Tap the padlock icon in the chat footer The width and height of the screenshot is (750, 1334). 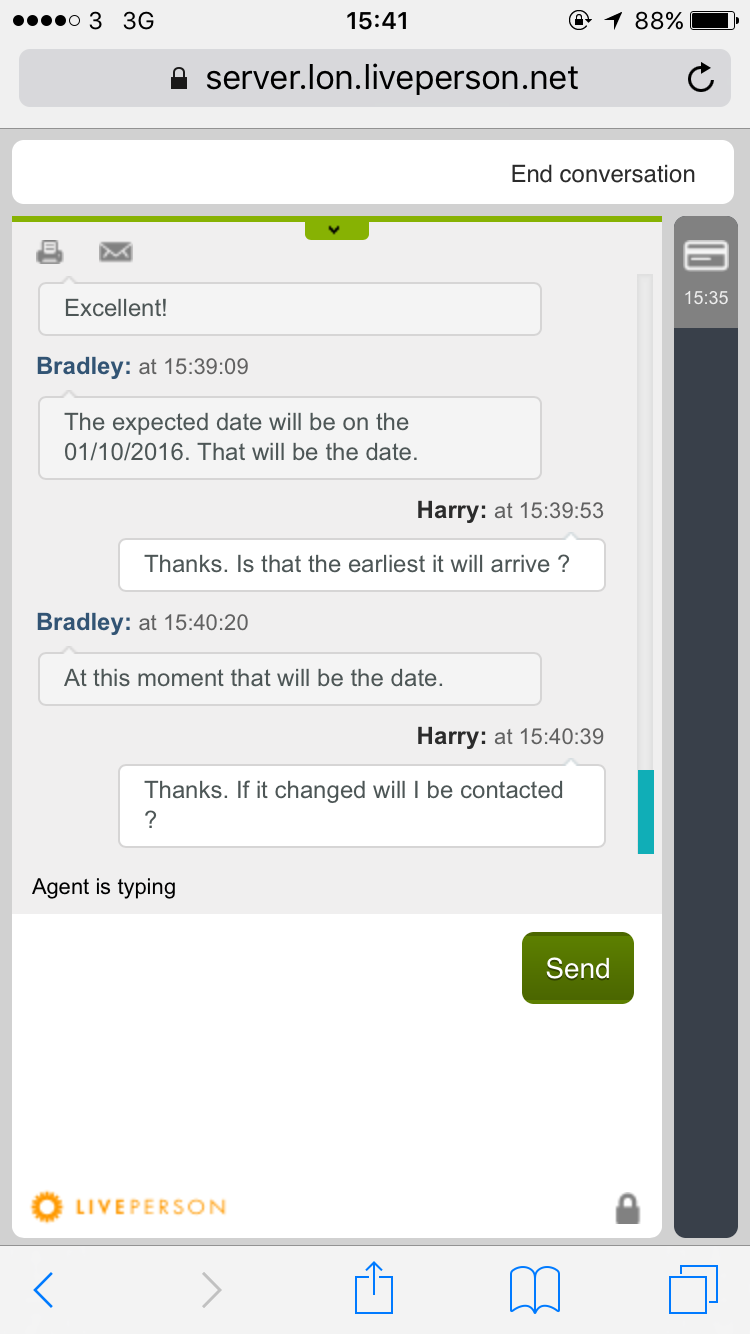click(627, 1207)
